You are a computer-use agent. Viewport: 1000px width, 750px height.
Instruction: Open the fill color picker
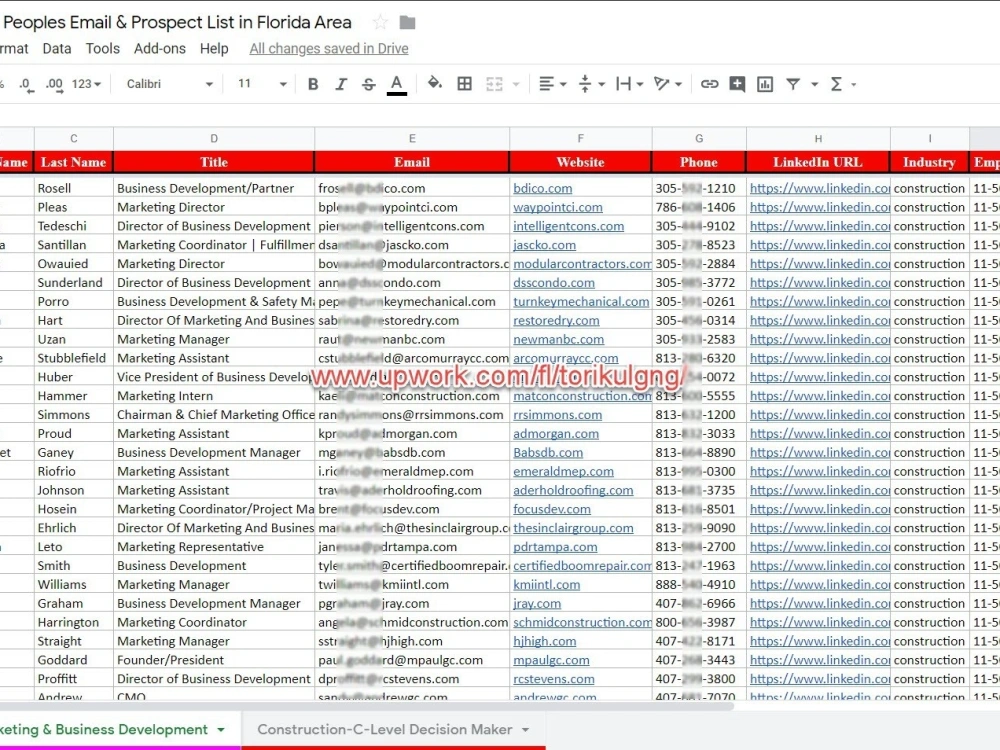435,84
